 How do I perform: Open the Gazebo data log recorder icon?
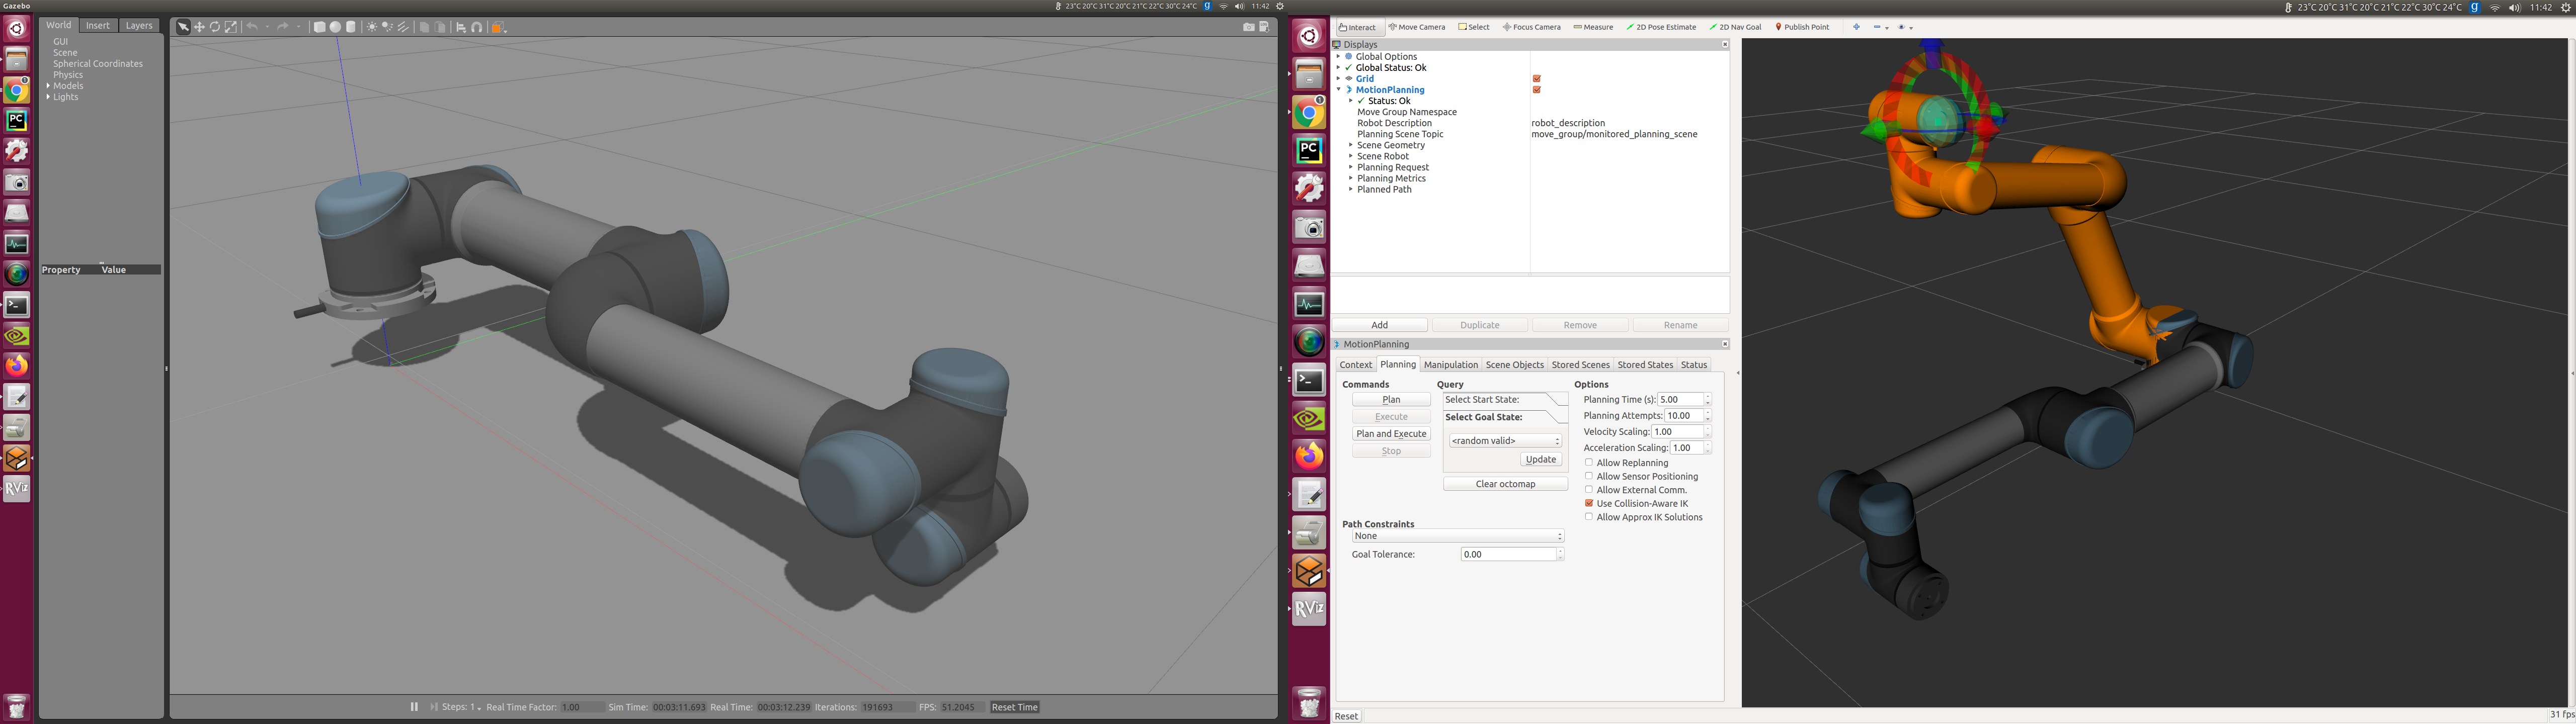click(x=1264, y=27)
